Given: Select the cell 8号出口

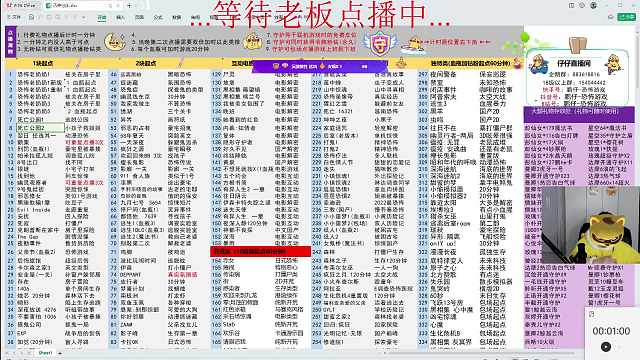Looking at the screenshot, I should click(28, 162).
